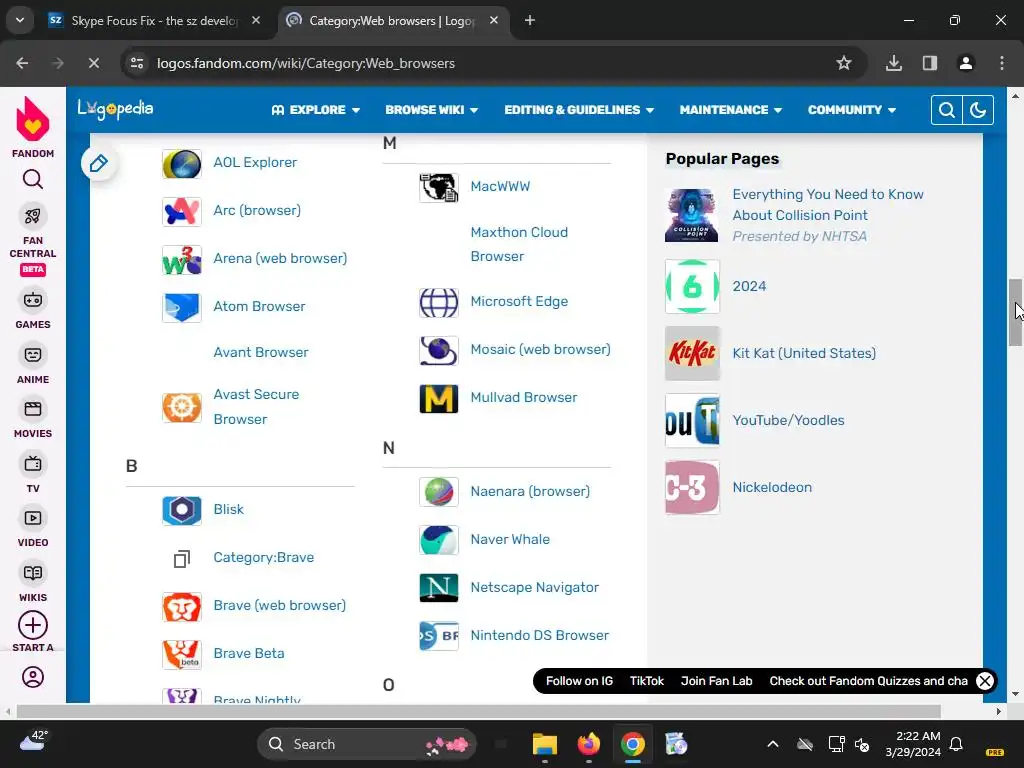Open the TV icon in sidebar
The height and width of the screenshot is (768, 1024).
(x=33, y=464)
